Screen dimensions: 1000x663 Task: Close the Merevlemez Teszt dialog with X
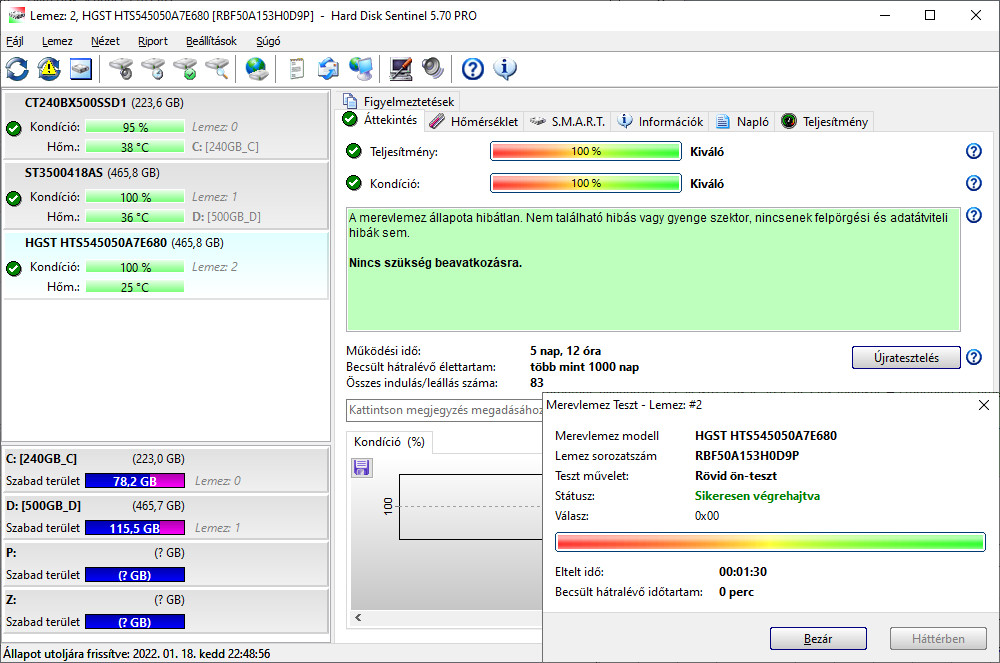point(983,405)
